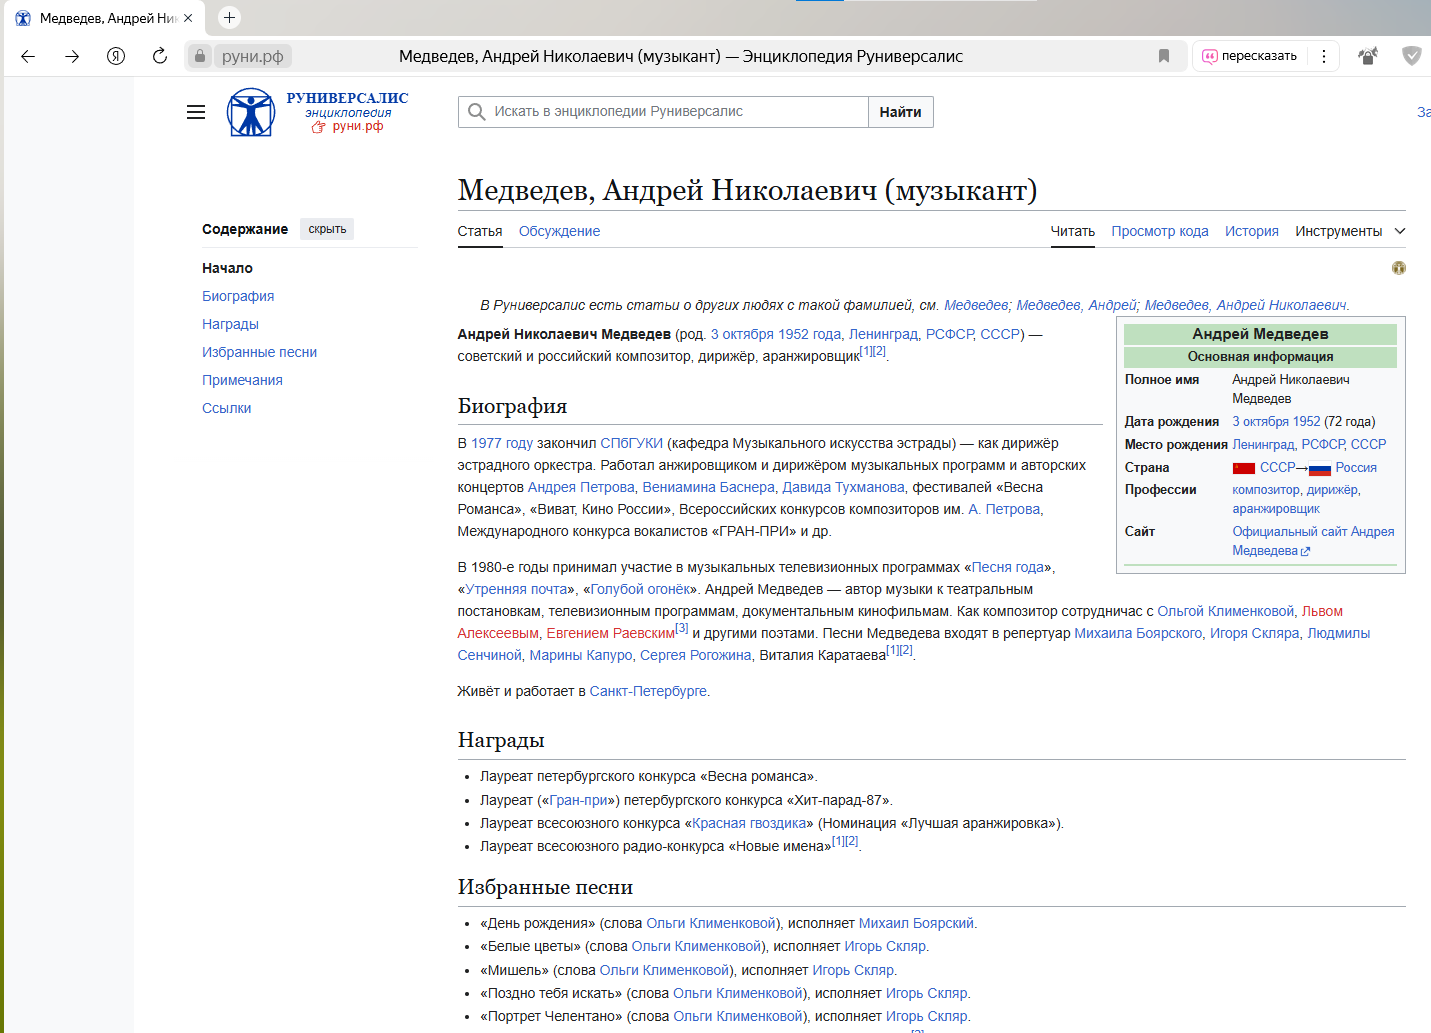Open the Голубой огонёк link
The width and height of the screenshot is (1431, 1033).
(x=641, y=589)
